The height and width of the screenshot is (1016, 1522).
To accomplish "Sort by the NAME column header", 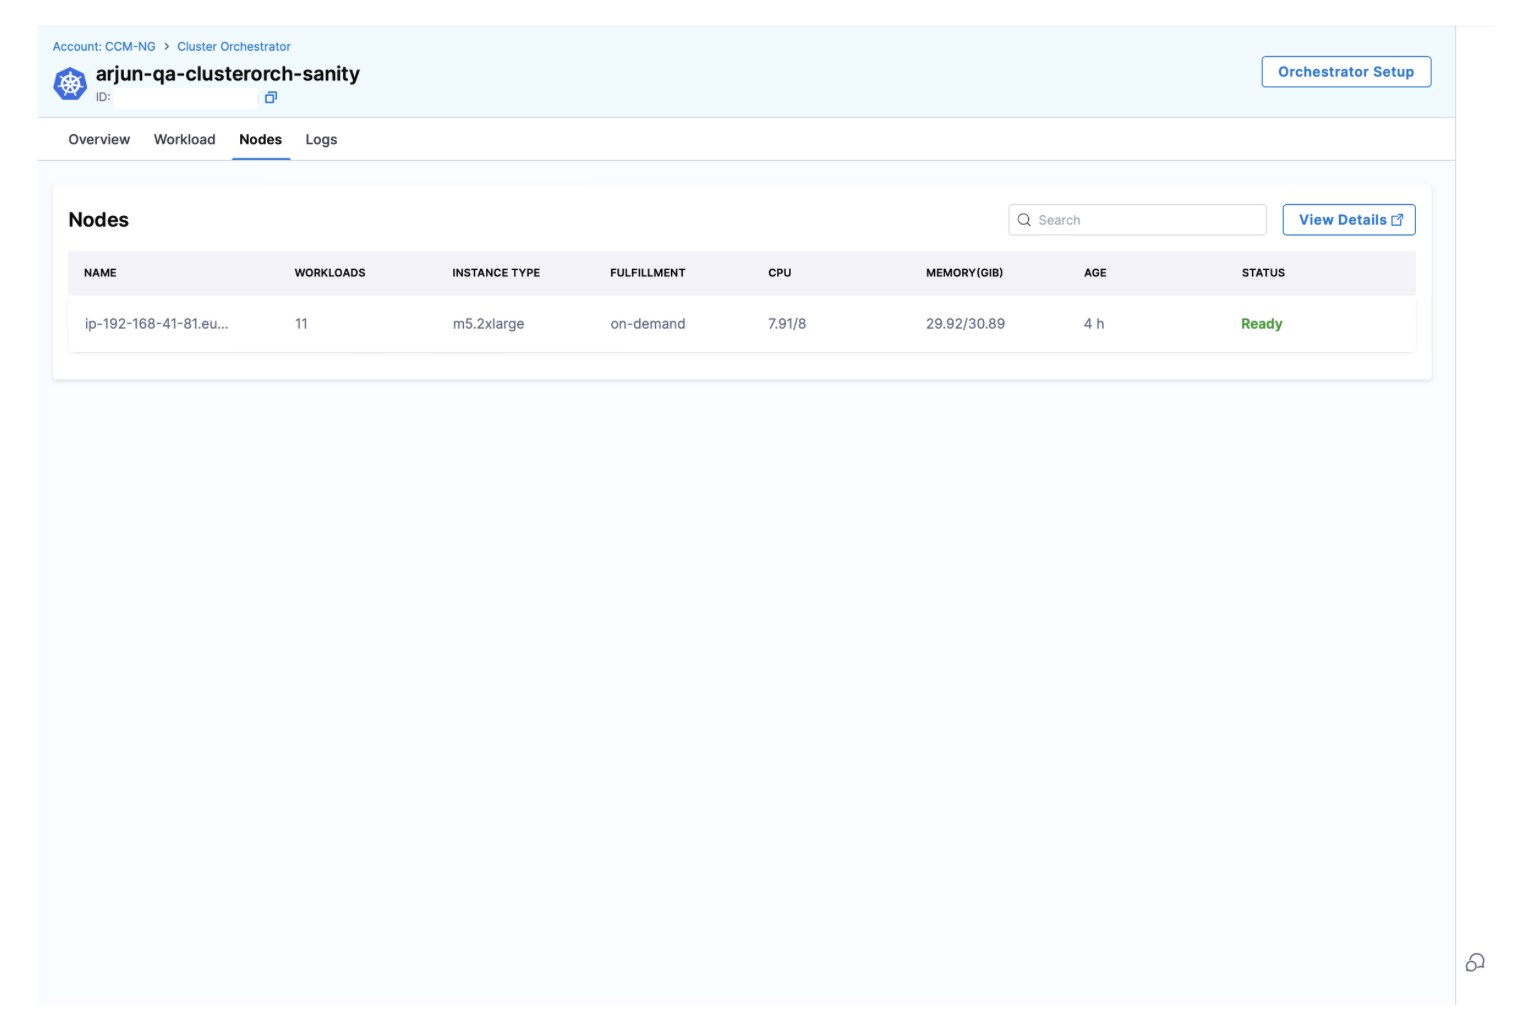I will click(x=100, y=273).
